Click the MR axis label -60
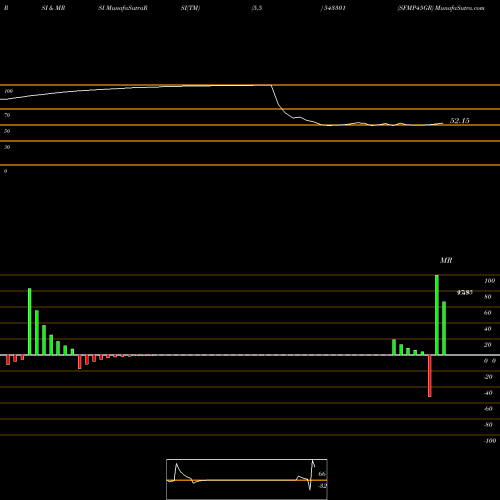The image size is (500, 500). 488,409
